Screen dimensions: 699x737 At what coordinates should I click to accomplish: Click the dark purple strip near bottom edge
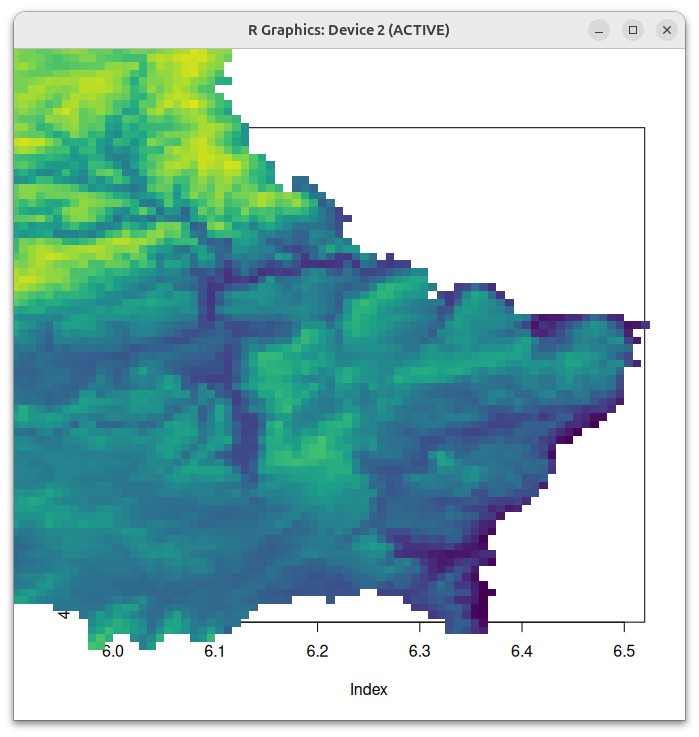click(480, 606)
